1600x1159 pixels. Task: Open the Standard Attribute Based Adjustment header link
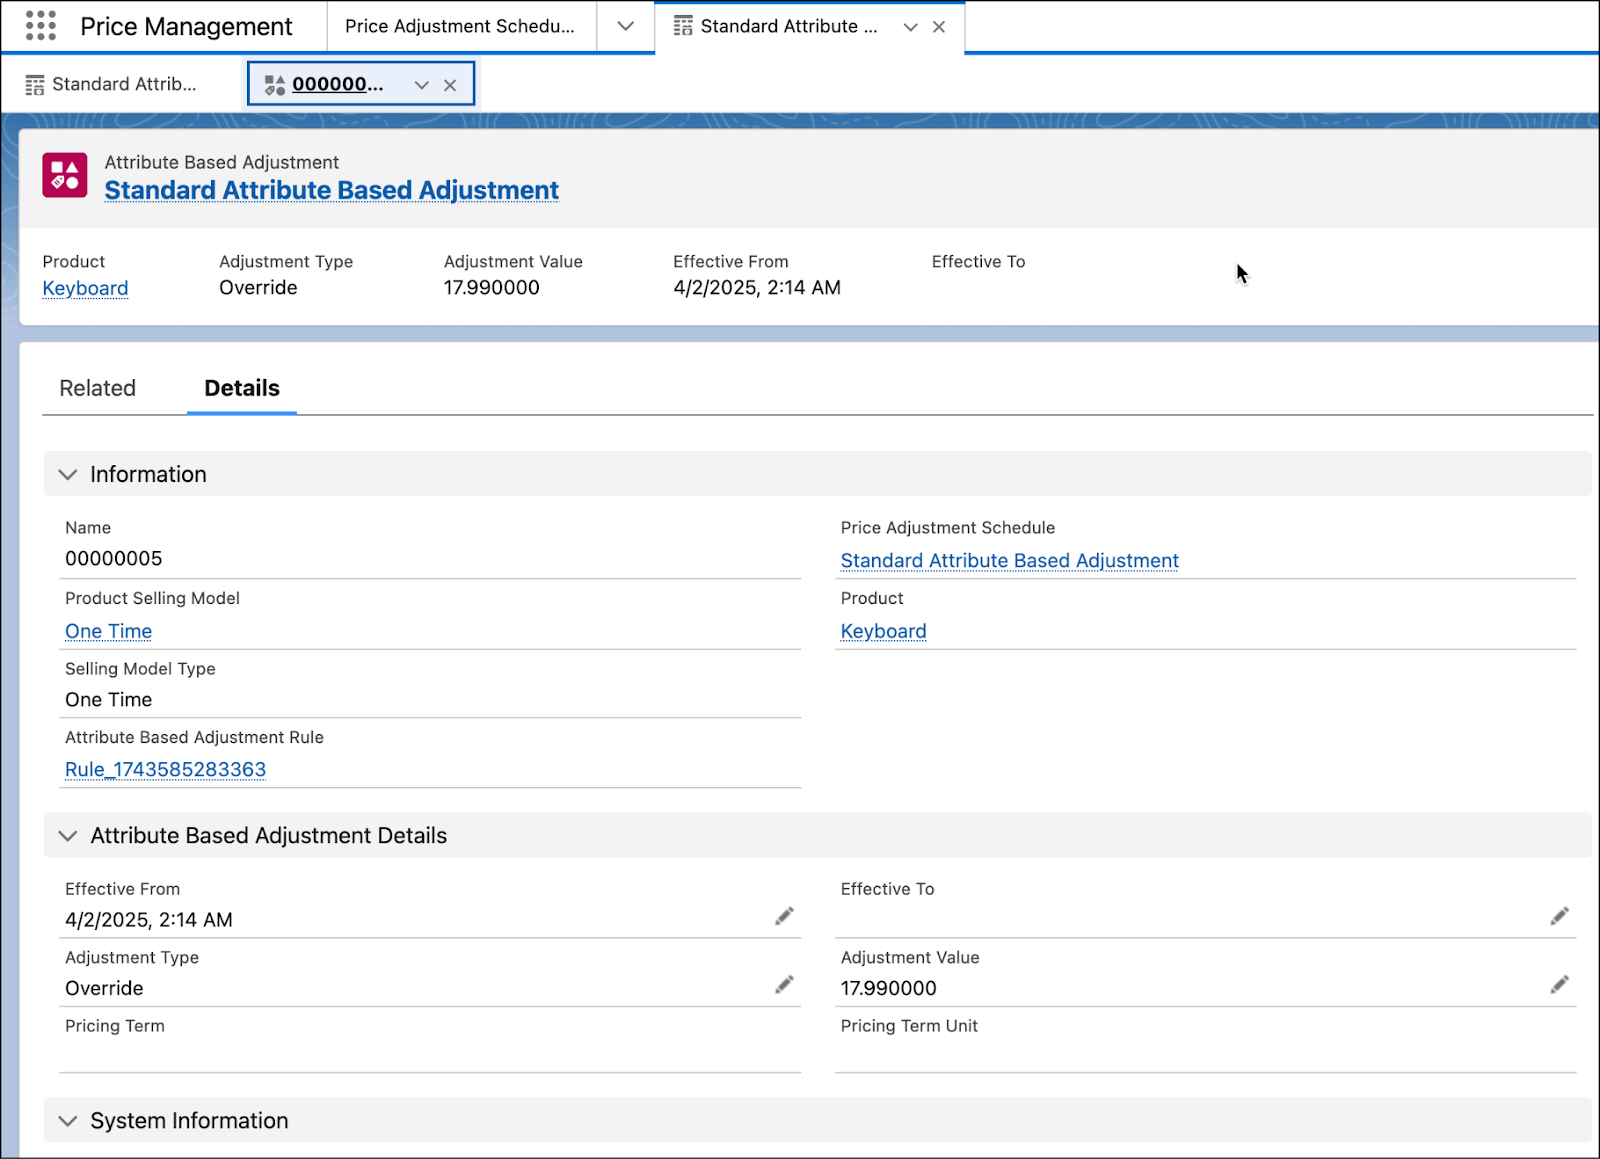click(x=332, y=190)
